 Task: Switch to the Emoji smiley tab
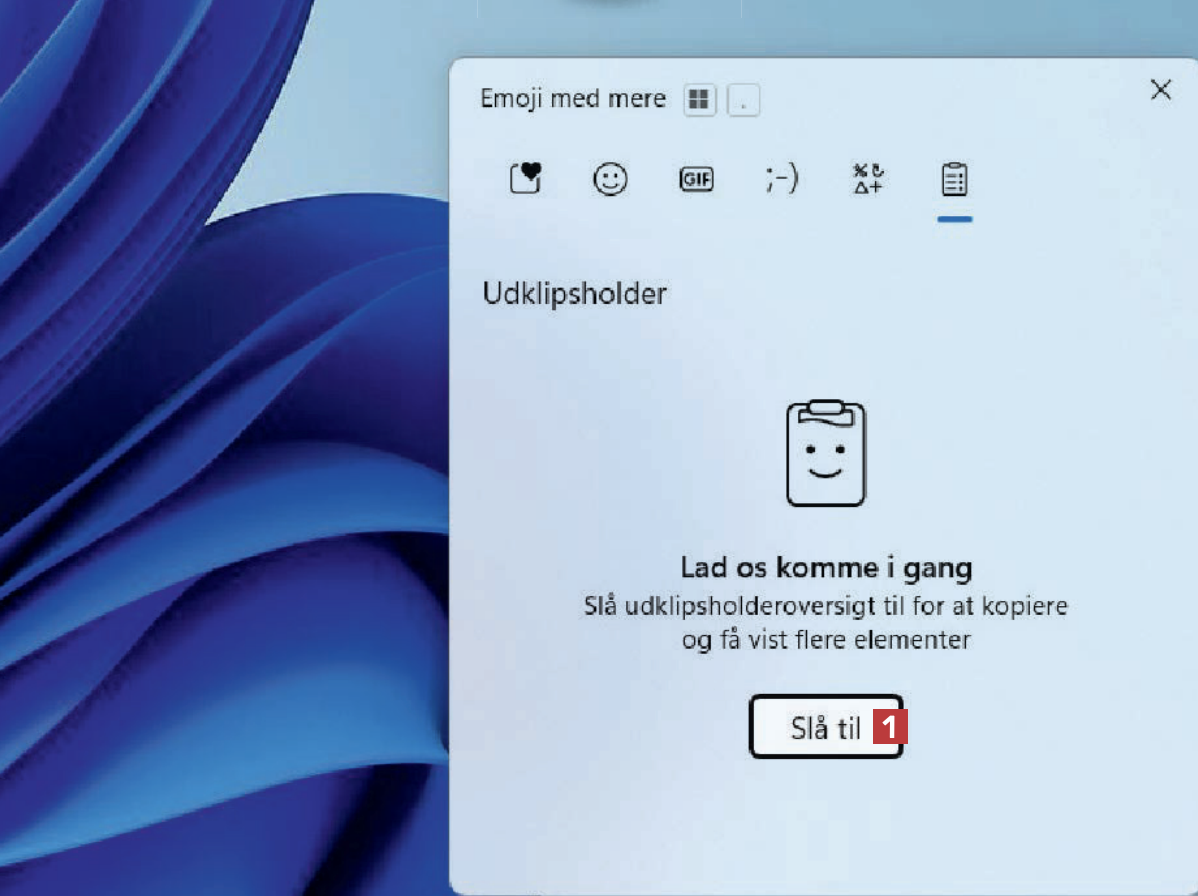click(610, 180)
